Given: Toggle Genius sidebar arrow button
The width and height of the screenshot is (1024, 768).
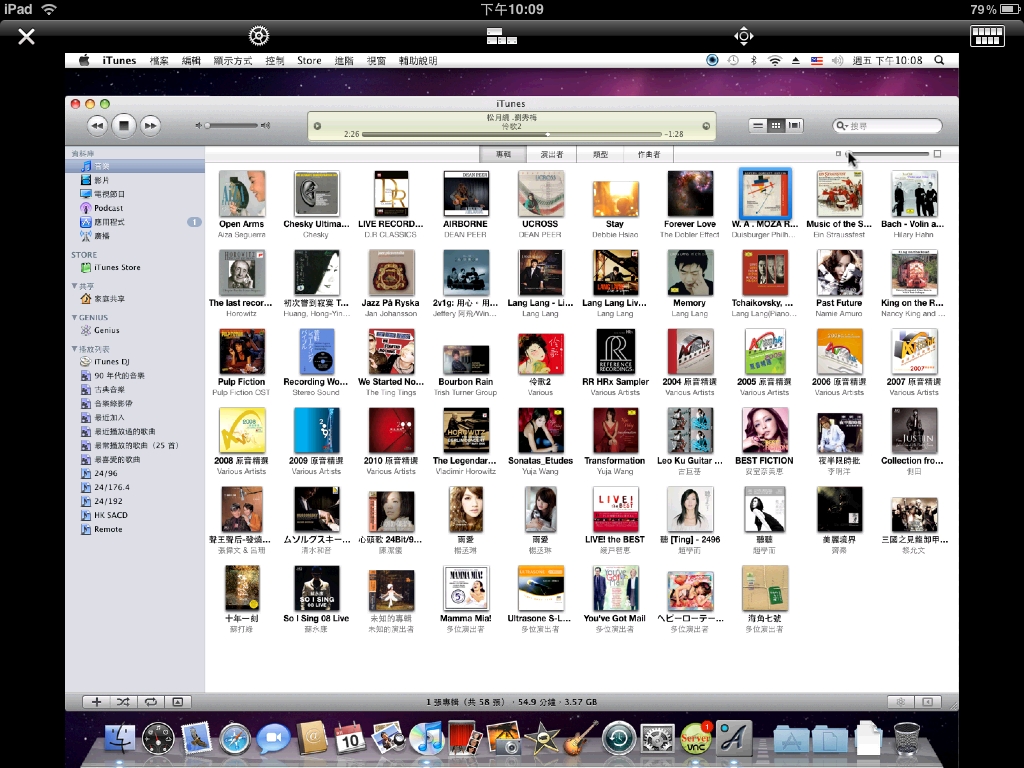Looking at the screenshot, I should (927, 702).
